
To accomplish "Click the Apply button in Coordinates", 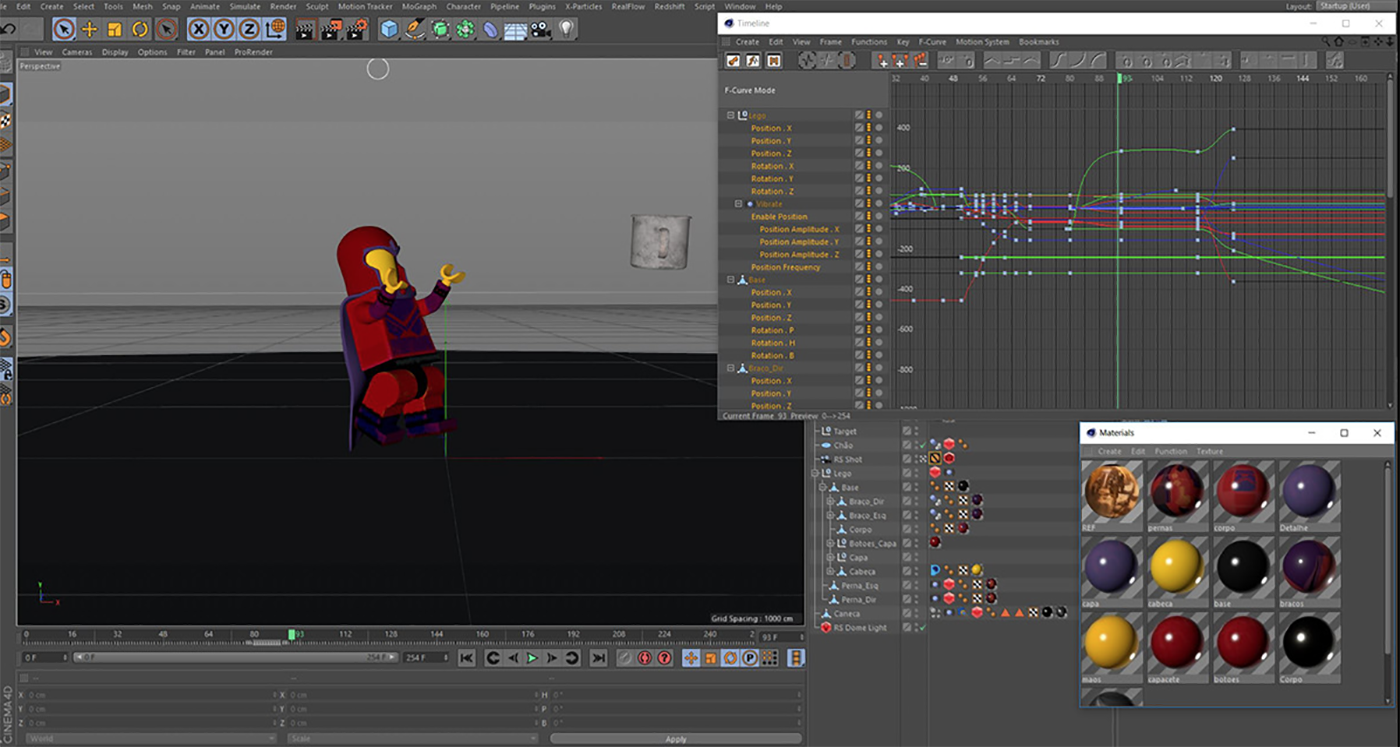I will click(x=676, y=739).
